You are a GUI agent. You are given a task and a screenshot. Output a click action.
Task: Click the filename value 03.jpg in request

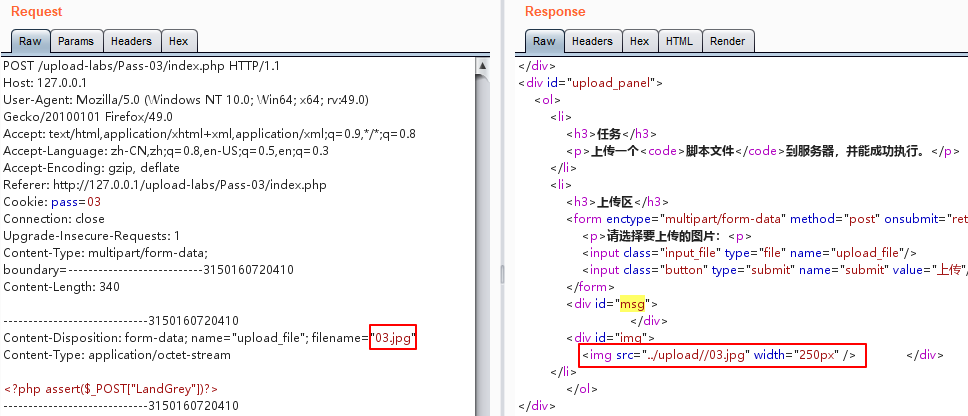(393, 338)
